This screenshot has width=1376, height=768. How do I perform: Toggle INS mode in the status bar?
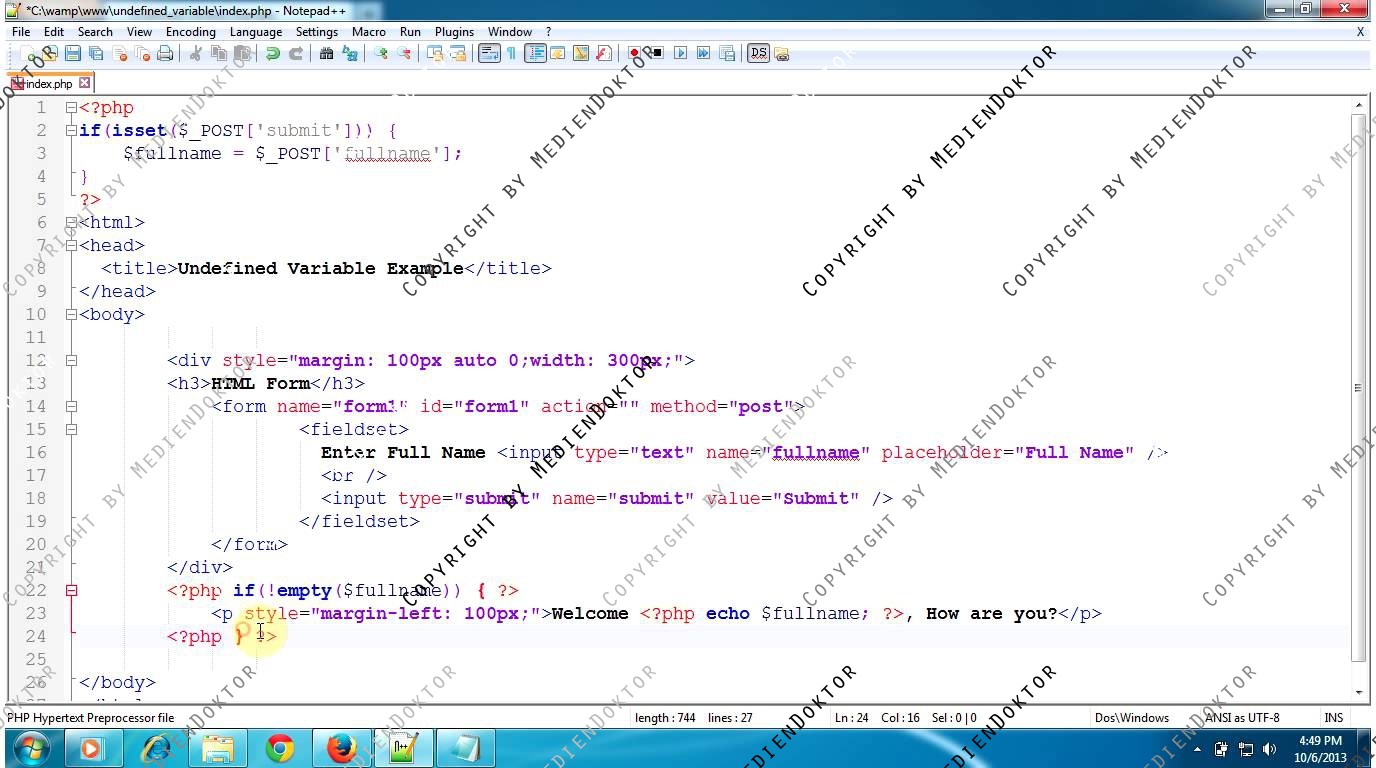1334,717
